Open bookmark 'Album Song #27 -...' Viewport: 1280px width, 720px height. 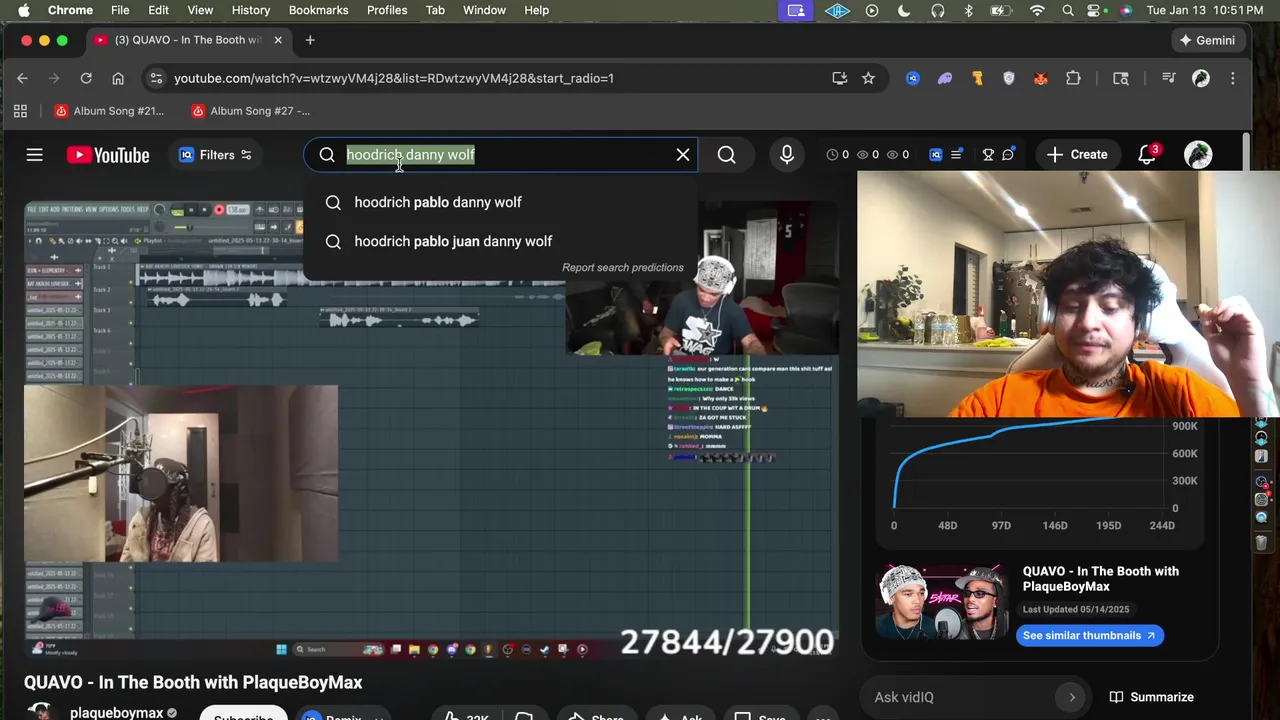click(x=250, y=111)
